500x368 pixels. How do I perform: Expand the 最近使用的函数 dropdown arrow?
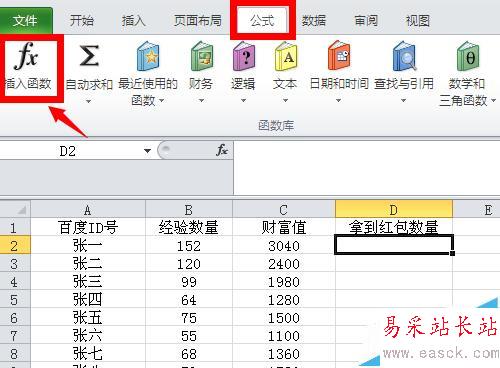(161, 101)
